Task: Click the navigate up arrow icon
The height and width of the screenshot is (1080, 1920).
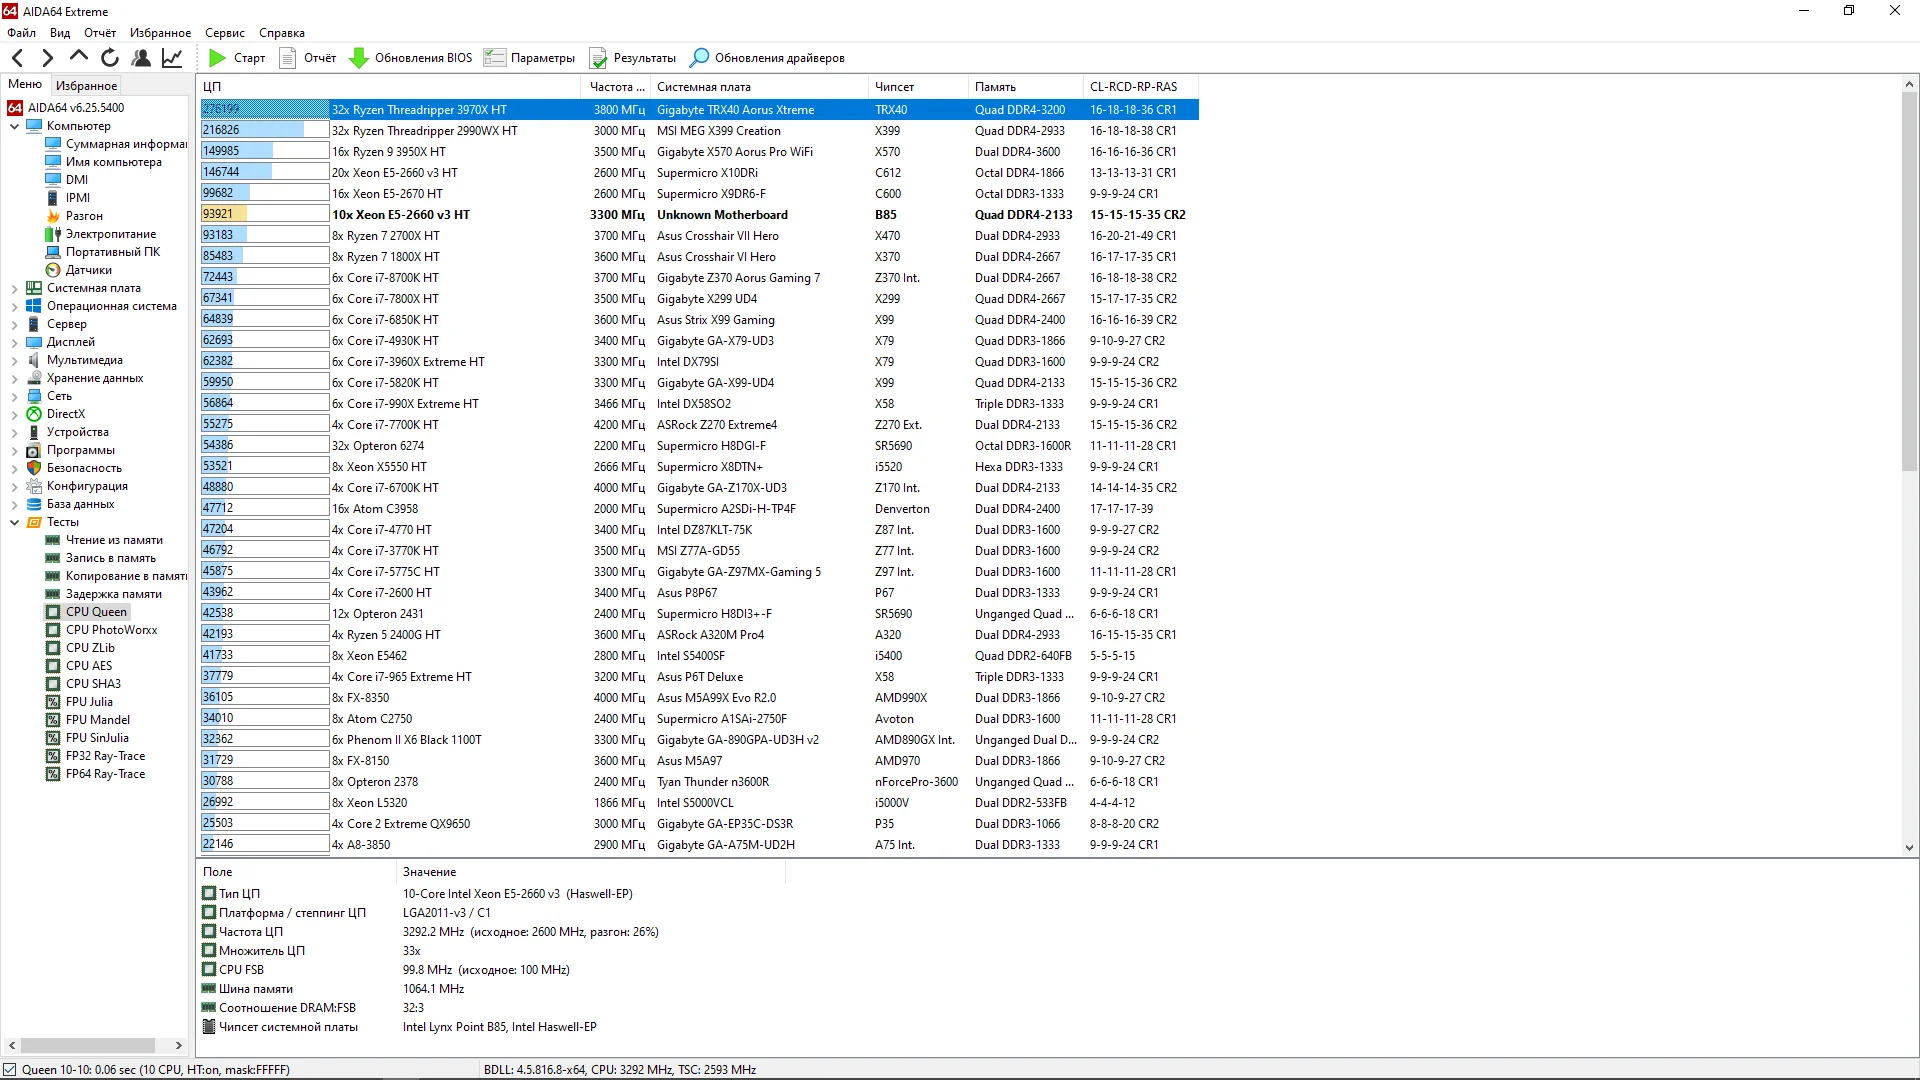Action: (79, 57)
